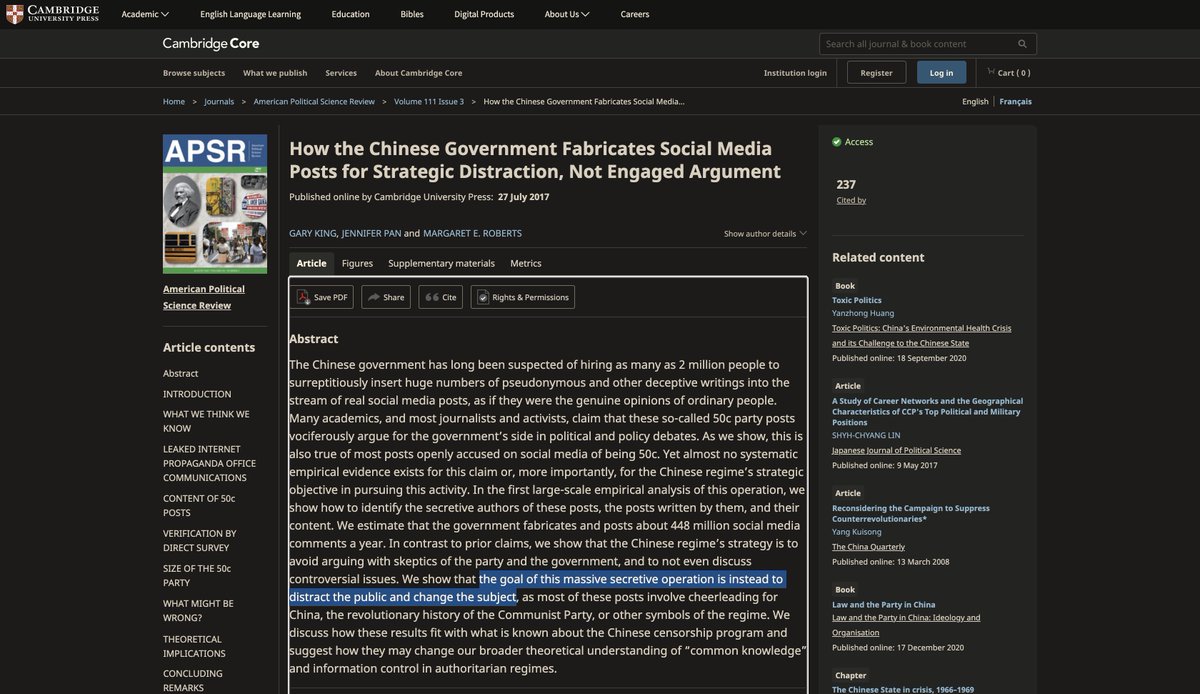Open Volume 111 Issue 3 breadcrumb
Image resolution: width=1200 pixels, height=694 pixels.
pos(429,101)
